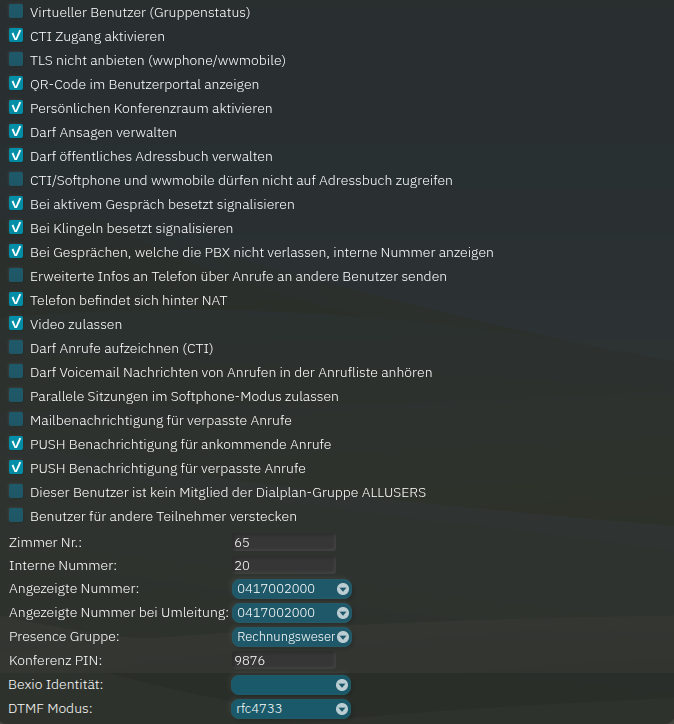The image size is (674, 724).
Task: Focus the Konferenz PIN field
Action: [283, 661]
